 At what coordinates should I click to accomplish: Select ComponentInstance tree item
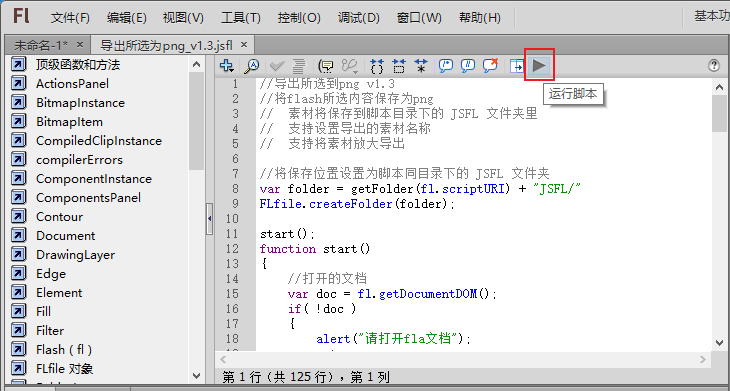(x=94, y=179)
